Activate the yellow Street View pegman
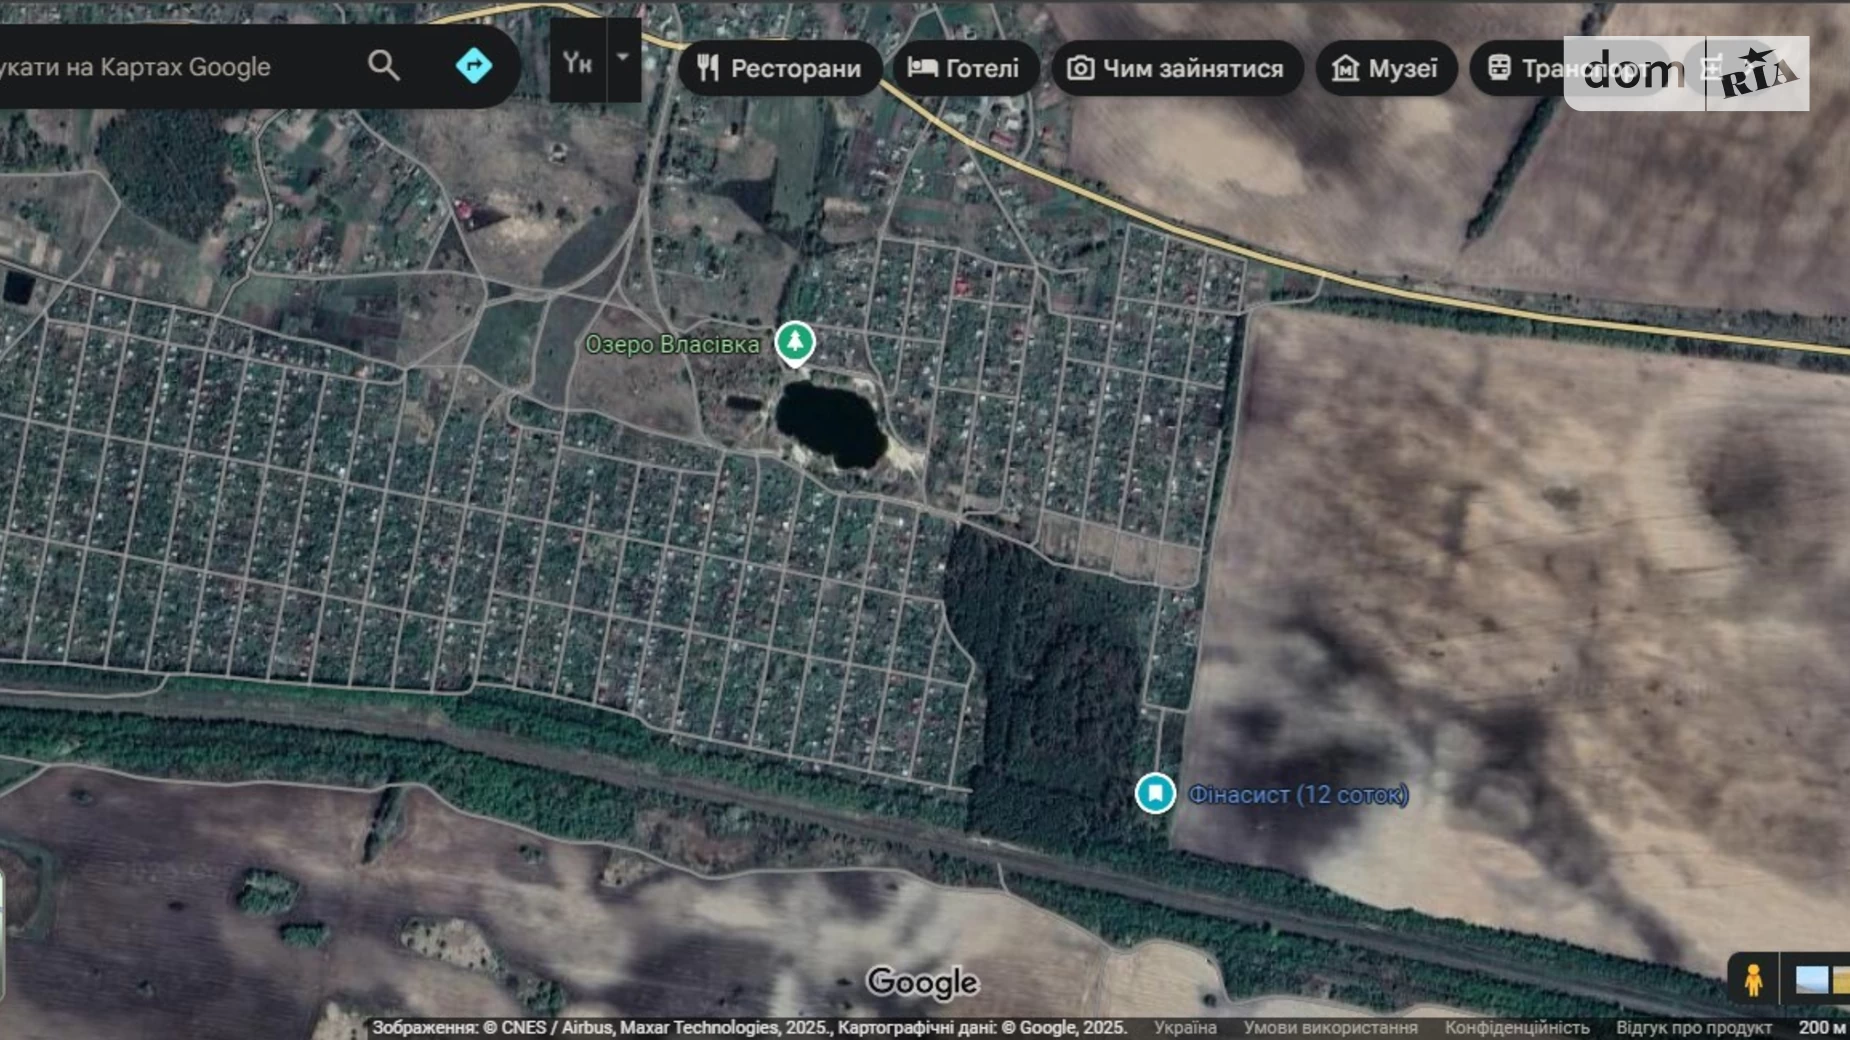 click(1752, 979)
